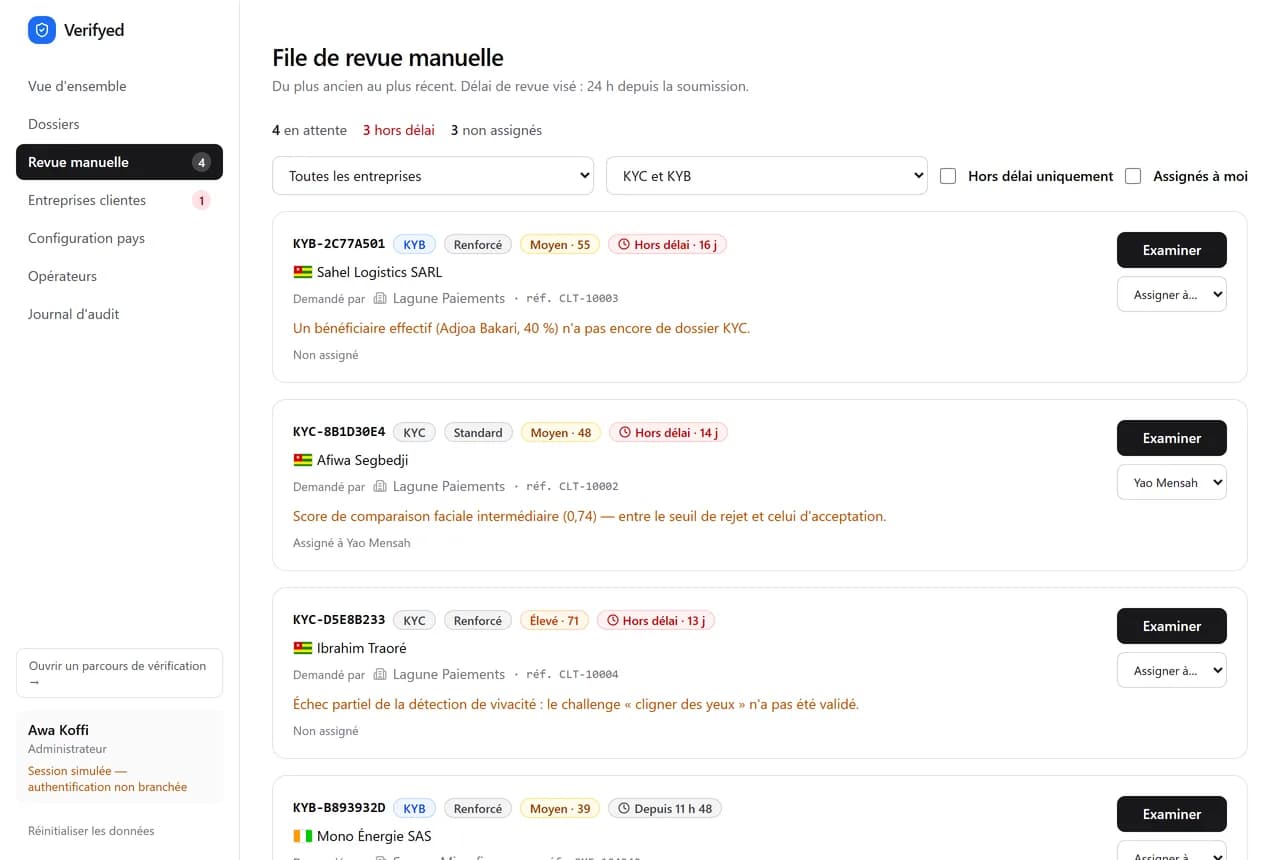The width and height of the screenshot is (1280, 860).
Task: Select 'Revue manuelle' in the sidebar
Action: coord(119,162)
